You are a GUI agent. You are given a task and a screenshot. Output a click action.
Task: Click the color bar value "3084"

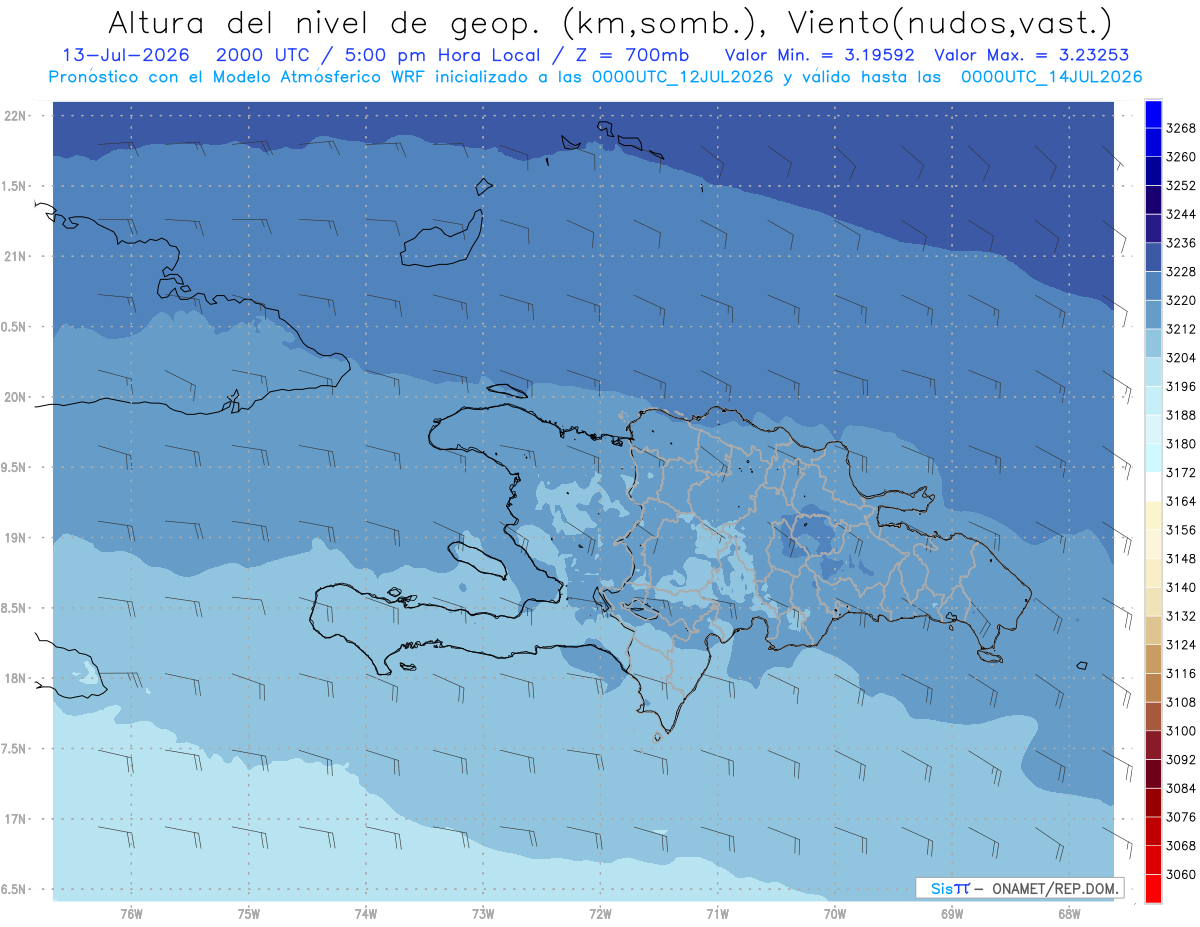coord(1181,789)
